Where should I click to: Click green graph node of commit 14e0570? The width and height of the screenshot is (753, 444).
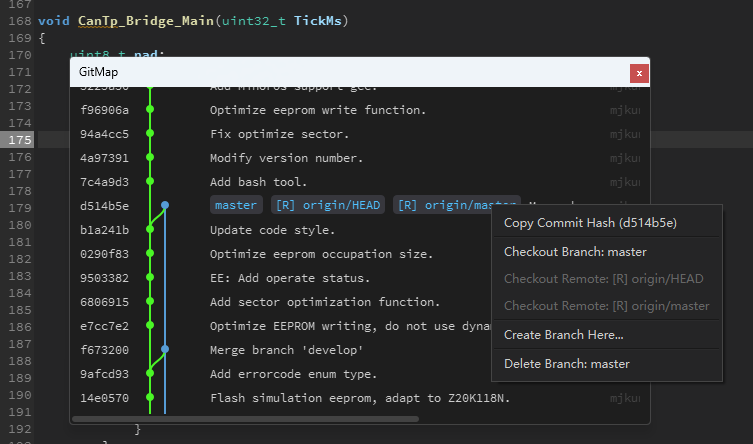[x=150, y=397]
